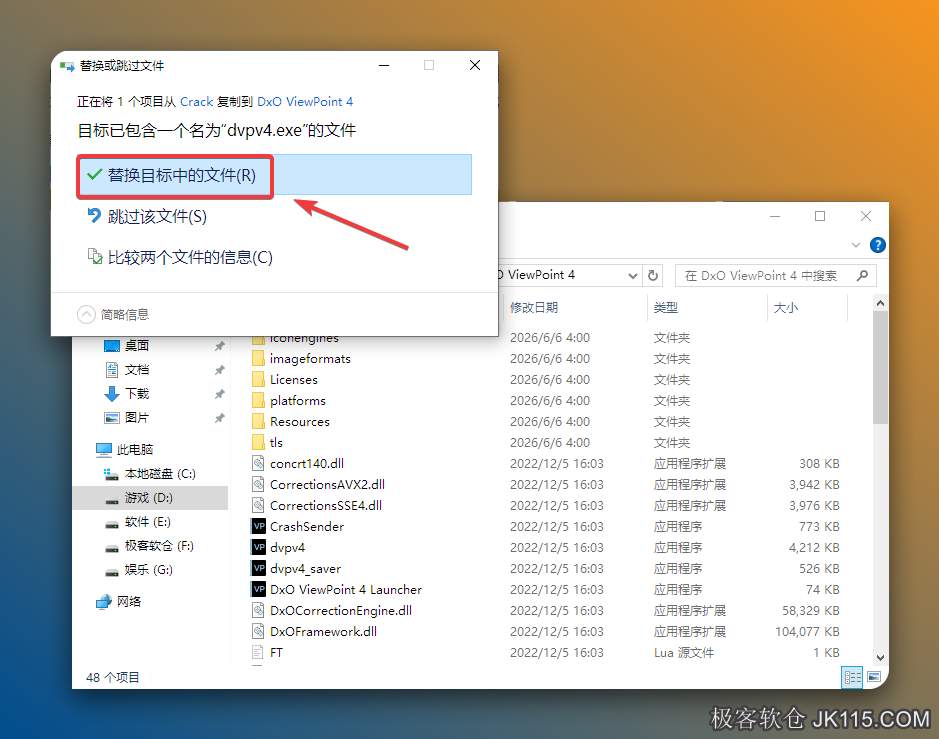Expand the Explorer ribbon chevron
The image size is (939, 739).
pos(856,245)
